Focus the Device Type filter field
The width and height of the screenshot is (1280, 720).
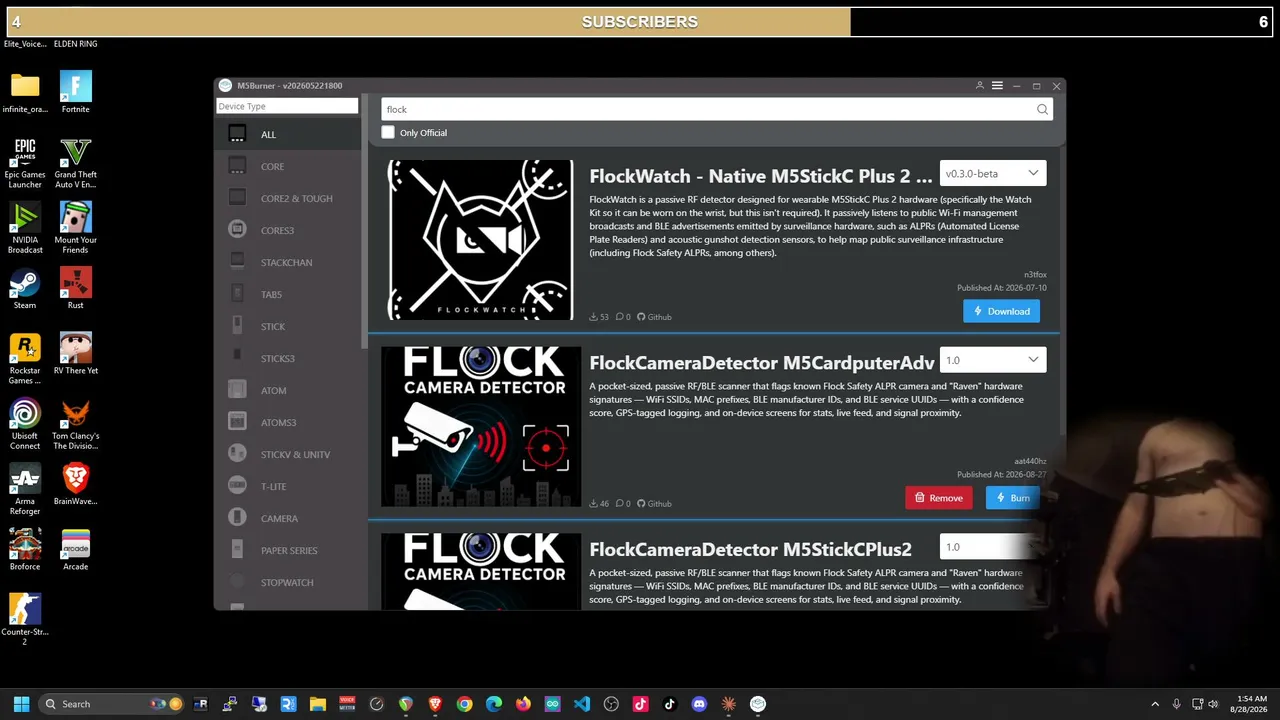[x=287, y=106]
